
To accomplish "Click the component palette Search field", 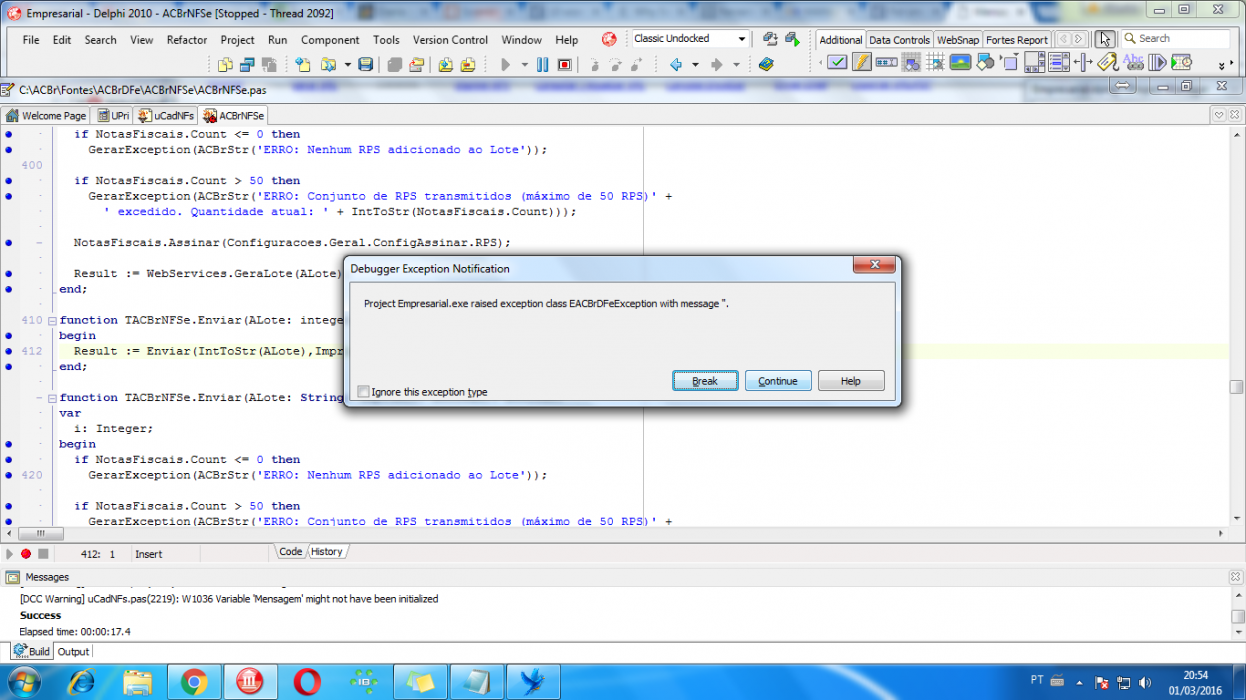I will (x=1175, y=39).
